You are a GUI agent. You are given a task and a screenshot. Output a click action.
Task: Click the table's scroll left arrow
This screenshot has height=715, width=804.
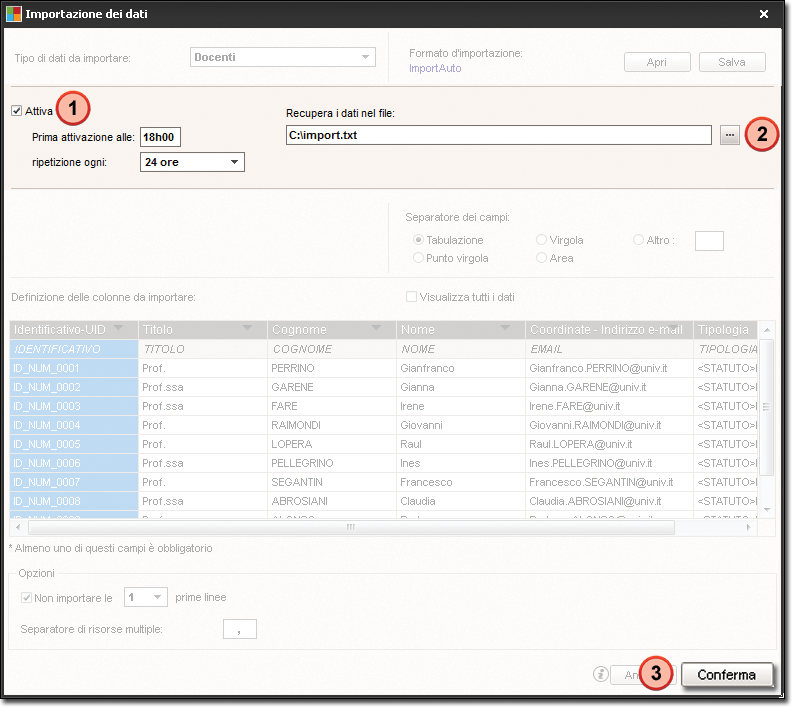tap(18, 527)
